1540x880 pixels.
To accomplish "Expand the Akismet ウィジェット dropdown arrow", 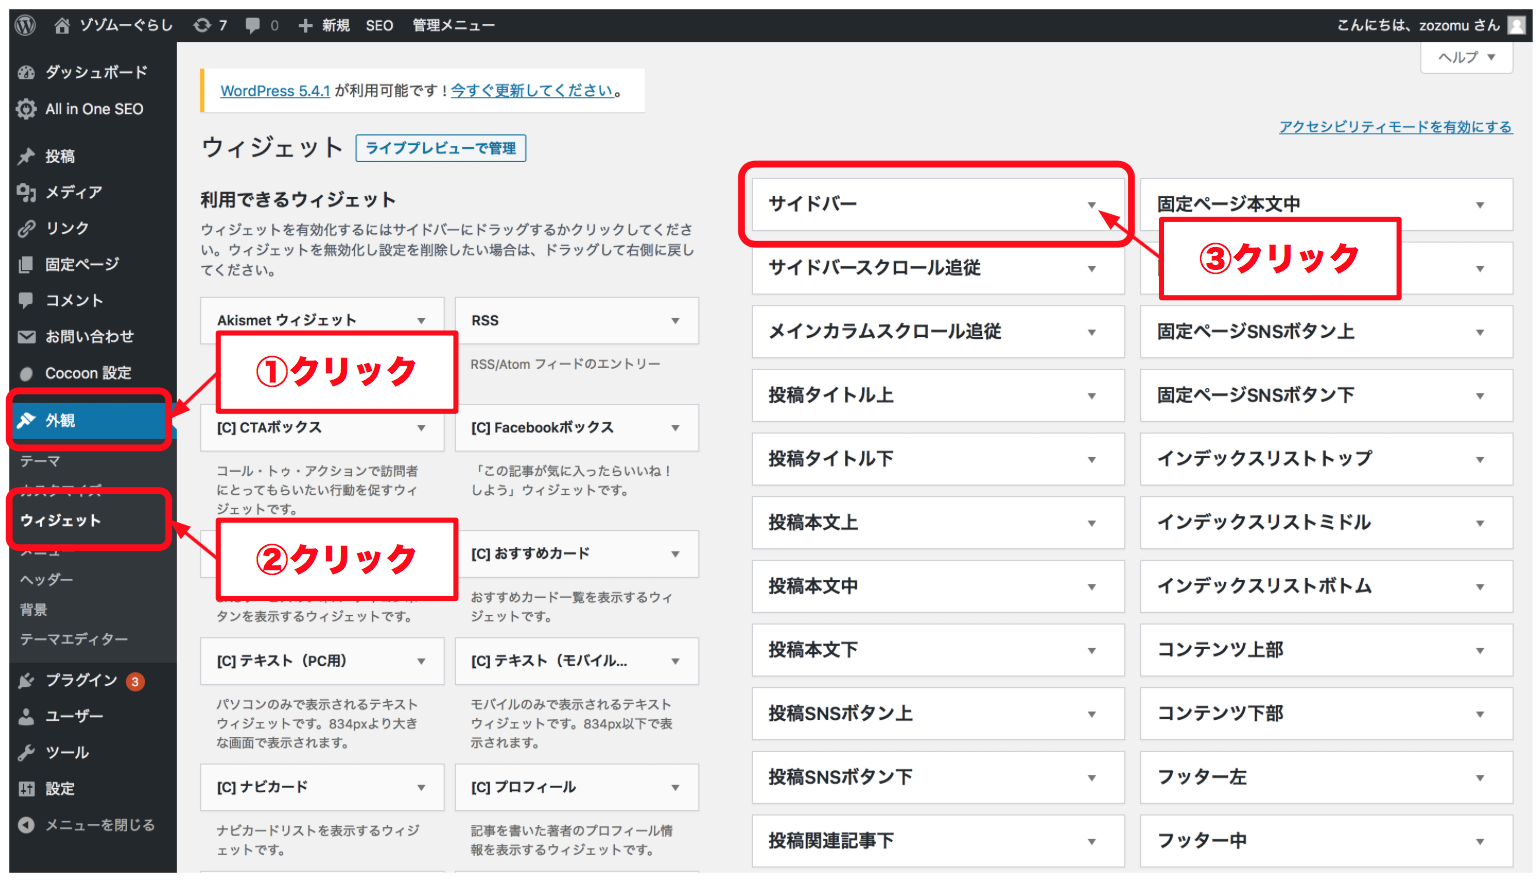I will pos(421,321).
